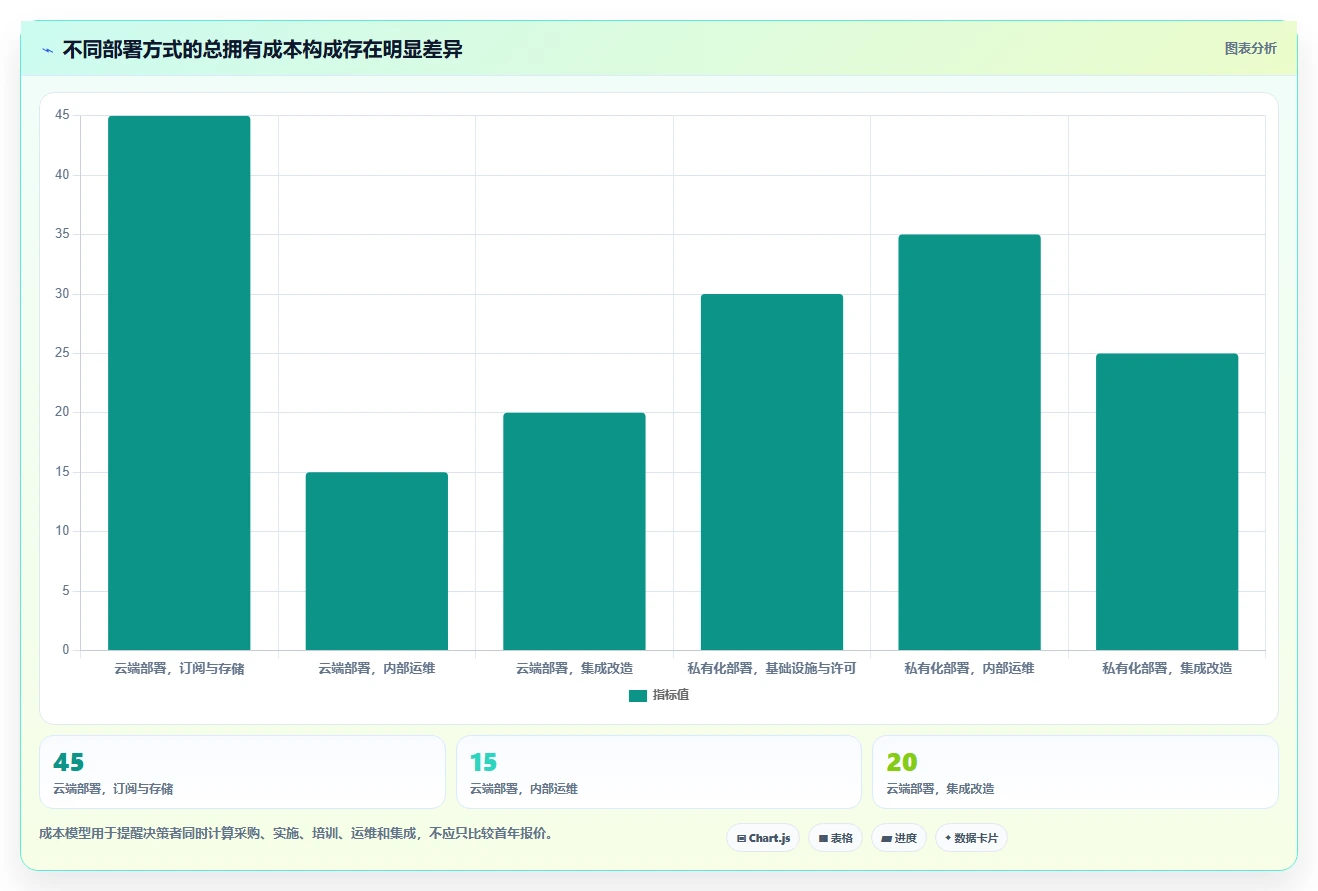Select the 表格 chip
The image size is (1318, 891).
(x=835, y=838)
